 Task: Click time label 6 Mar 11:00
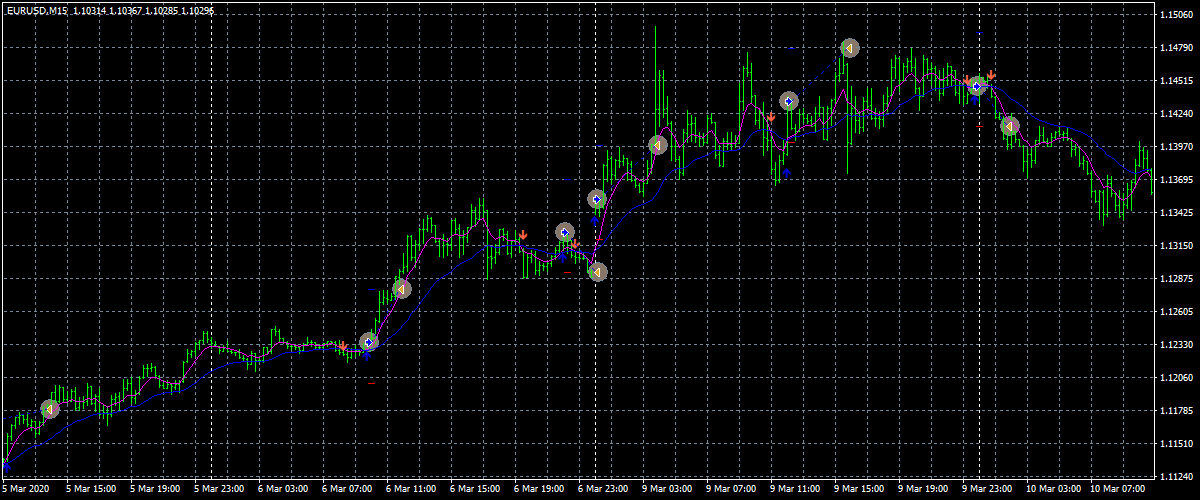[x=411, y=490]
